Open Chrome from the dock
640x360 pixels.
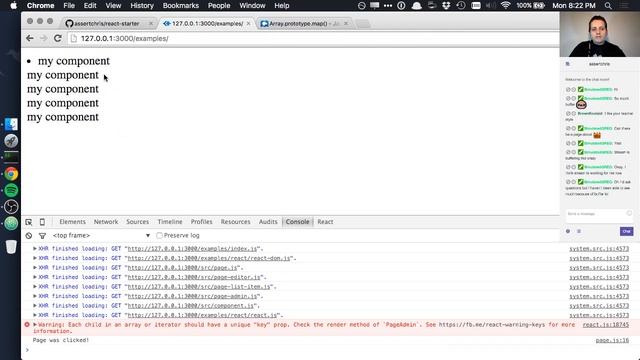pyautogui.click(x=11, y=174)
